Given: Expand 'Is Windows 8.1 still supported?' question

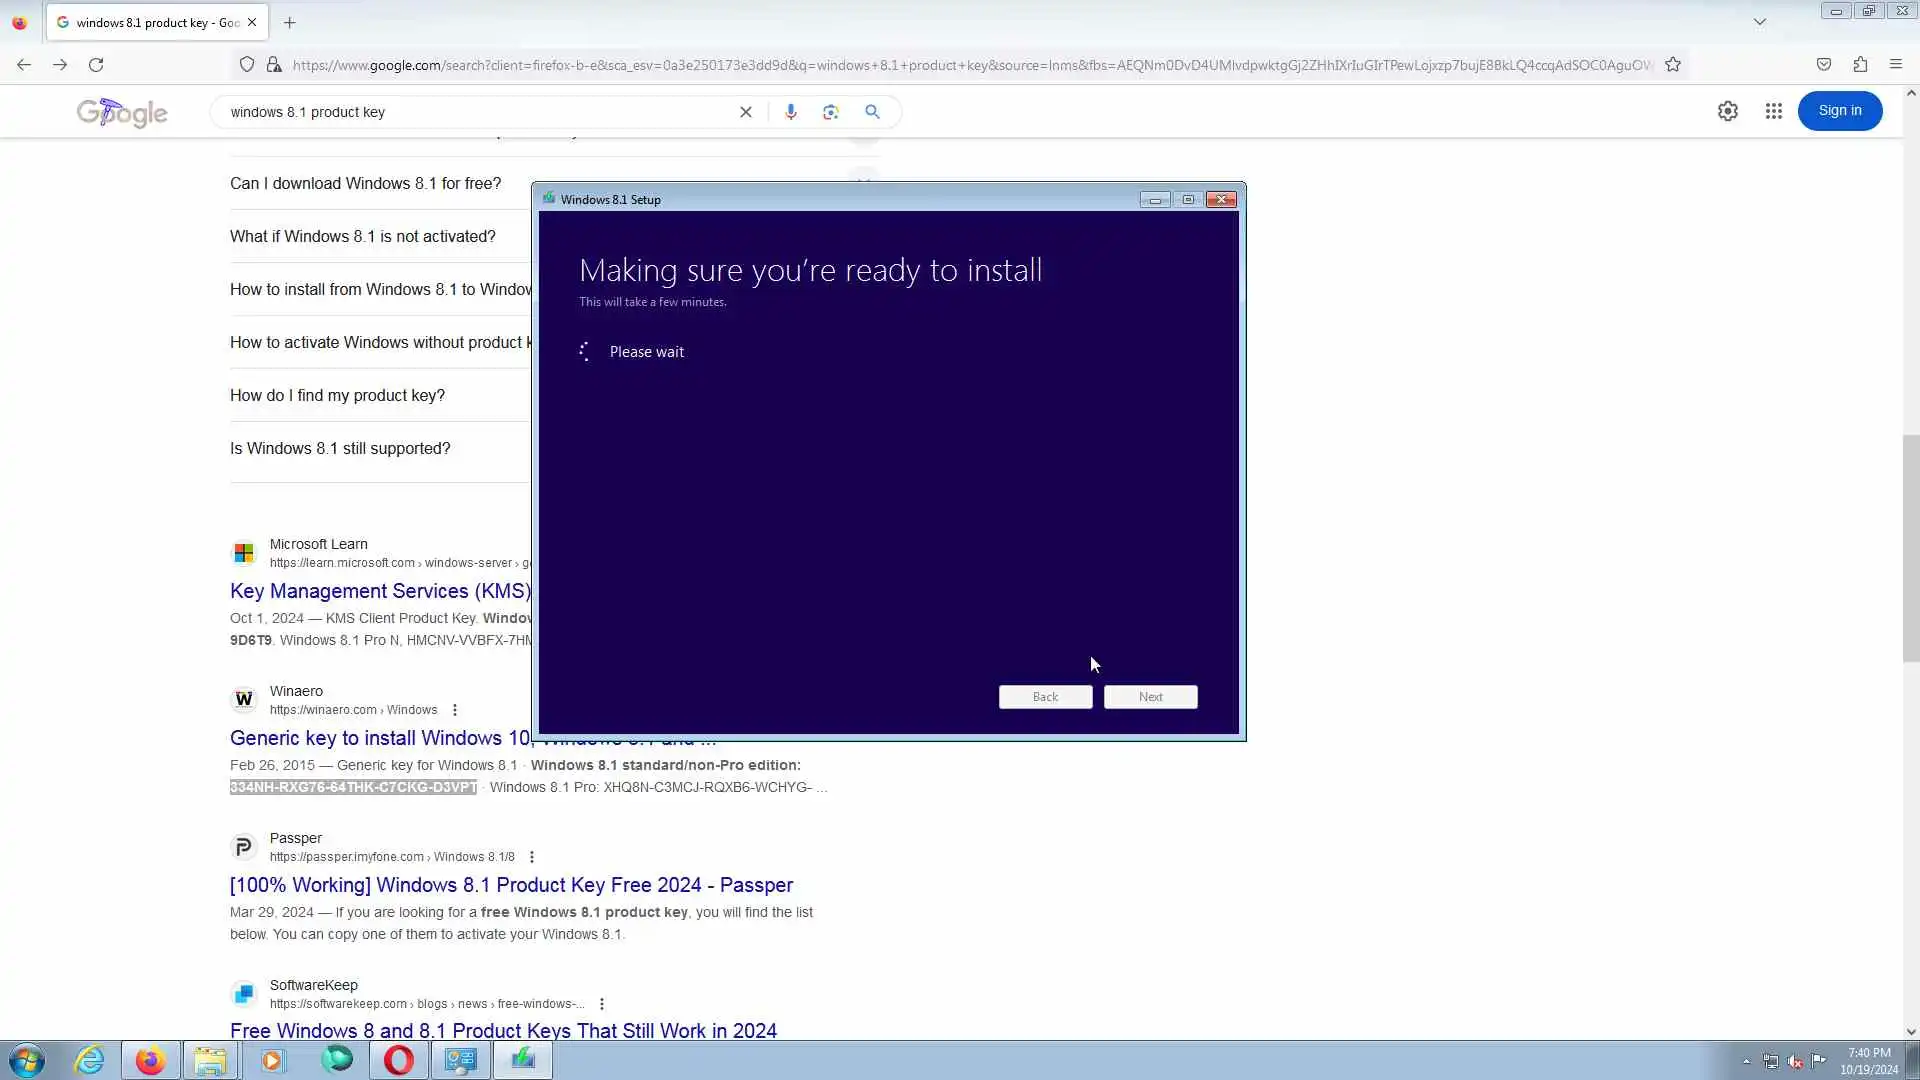Looking at the screenshot, I should (x=340, y=449).
